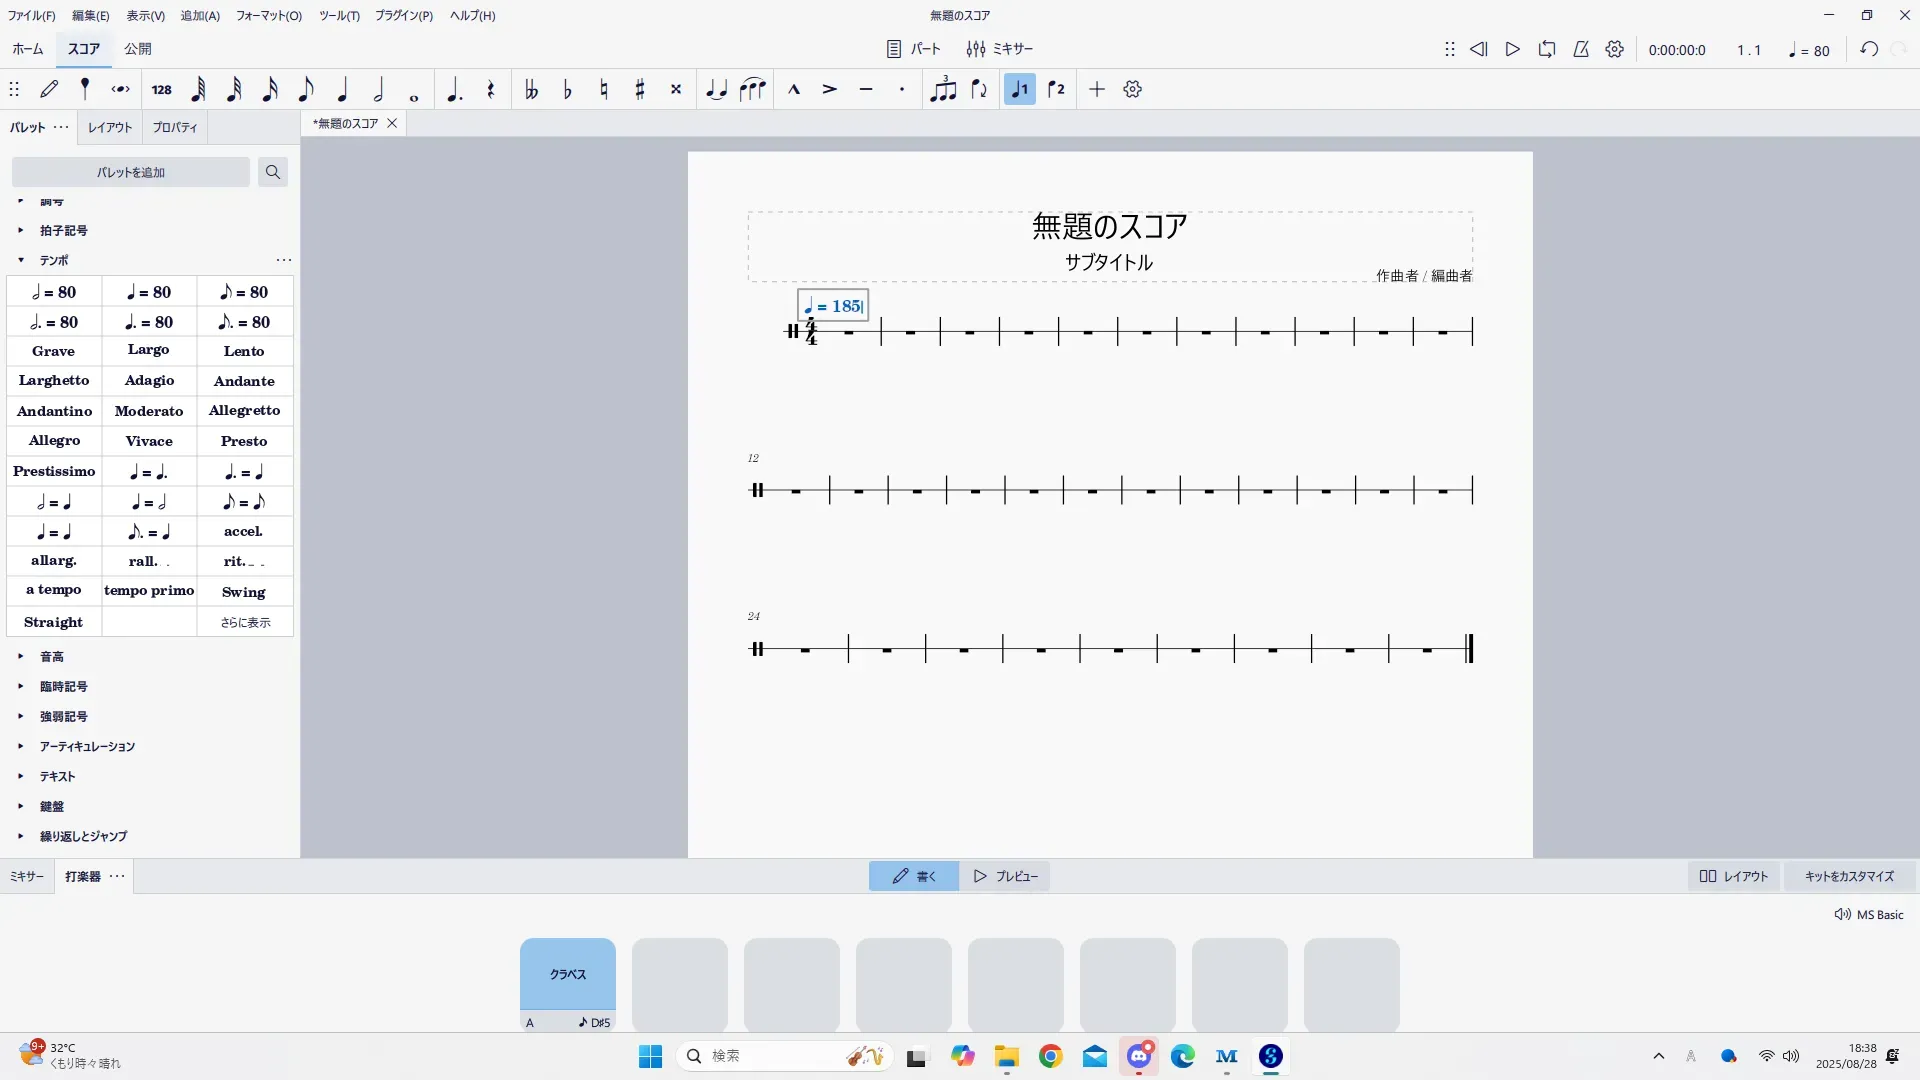The height and width of the screenshot is (1080, 1920).
Task: Open the フォーマット menu
Action: (268, 16)
